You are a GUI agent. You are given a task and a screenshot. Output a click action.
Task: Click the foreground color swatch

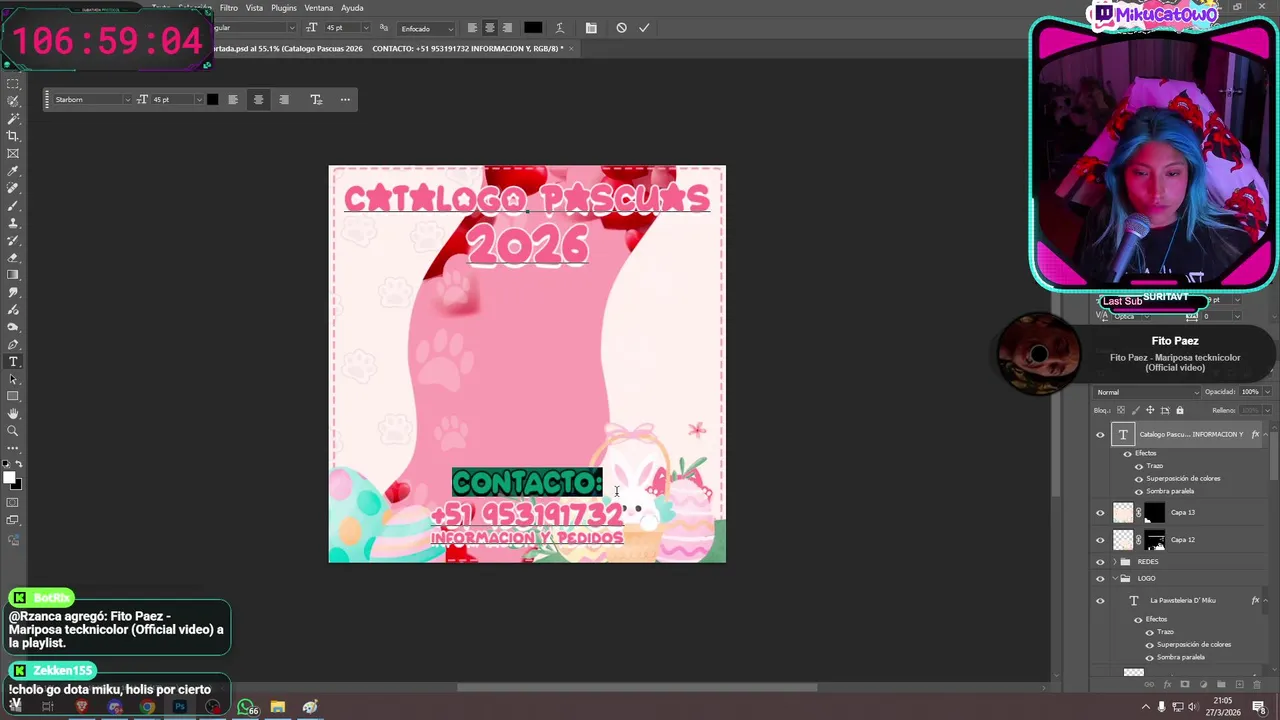(x=10, y=478)
